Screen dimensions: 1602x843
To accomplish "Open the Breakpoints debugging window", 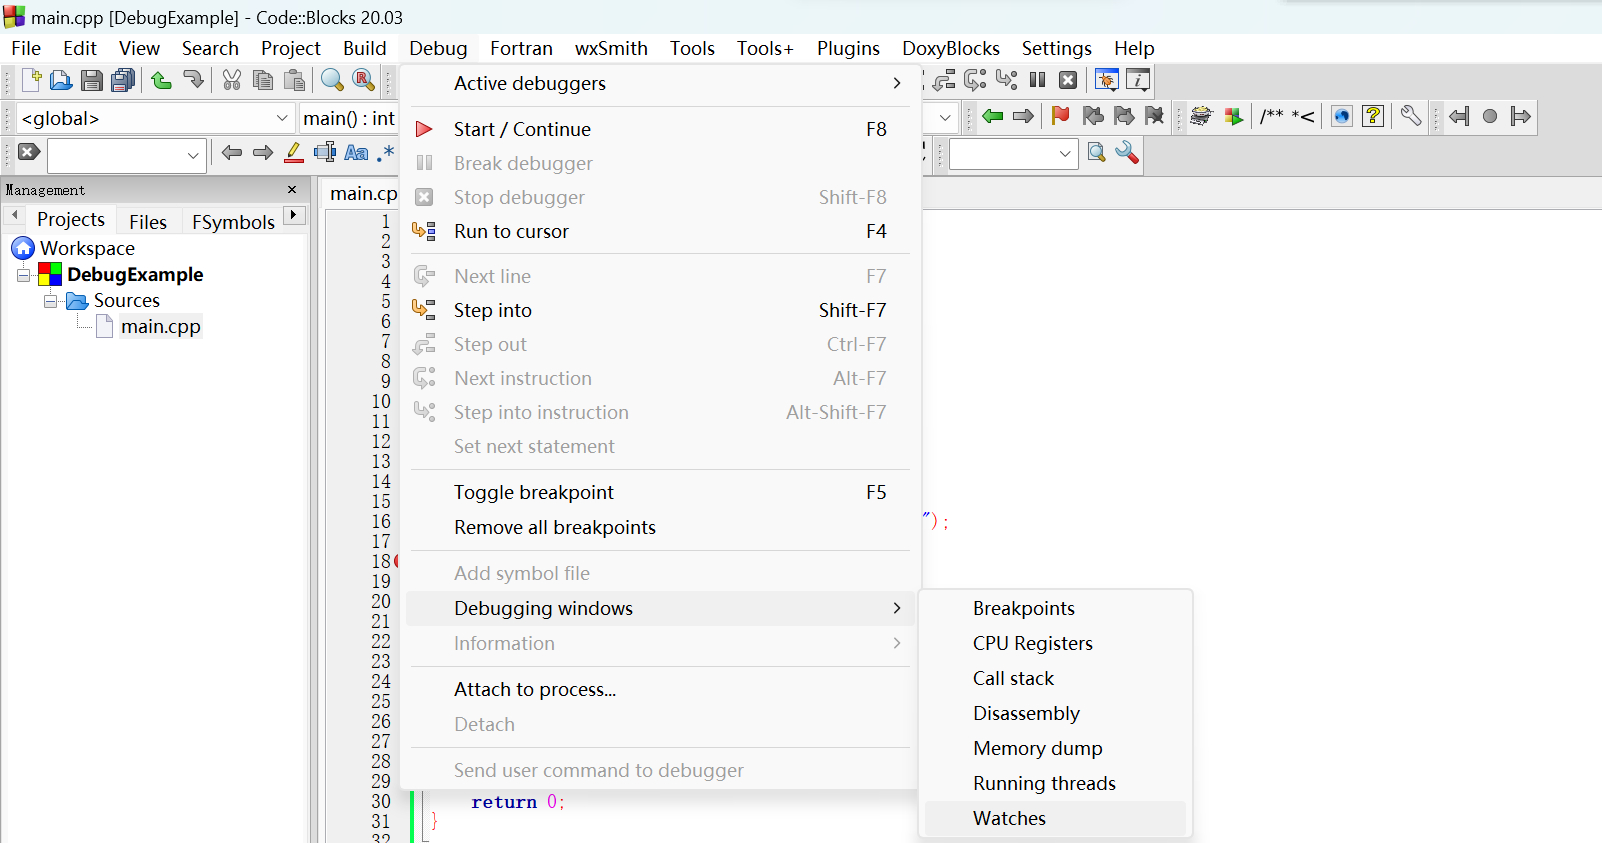I will click(1055, 608).
